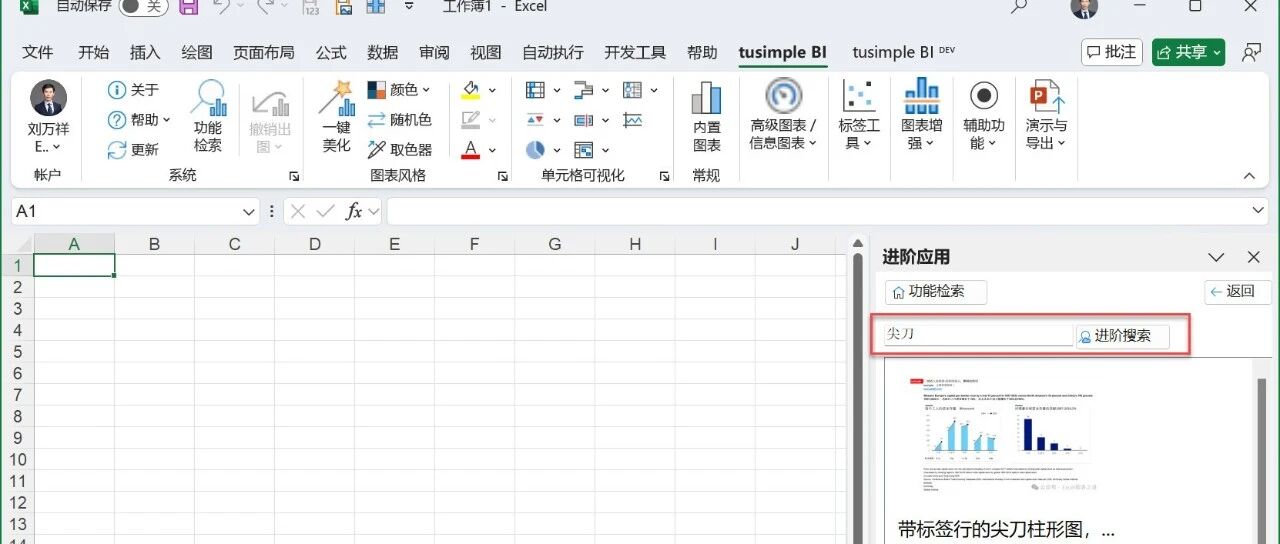The width and height of the screenshot is (1280, 544).
Task: Click the green 共享 share button
Action: coord(1188,53)
